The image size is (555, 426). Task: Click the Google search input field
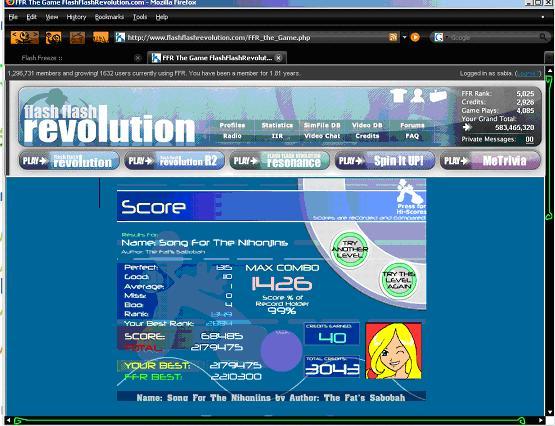click(x=494, y=37)
